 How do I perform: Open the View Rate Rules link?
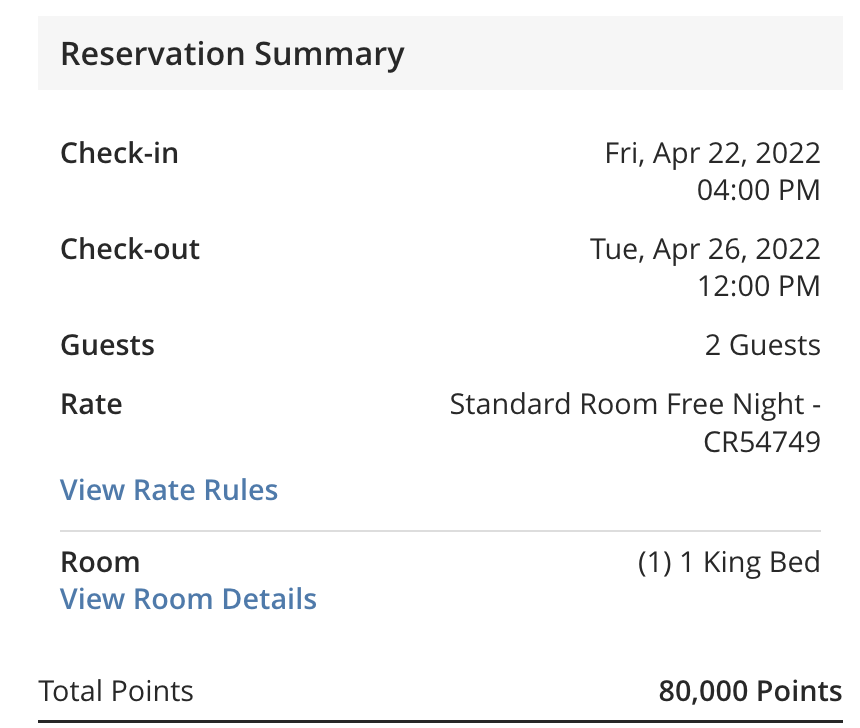click(169, 490)
